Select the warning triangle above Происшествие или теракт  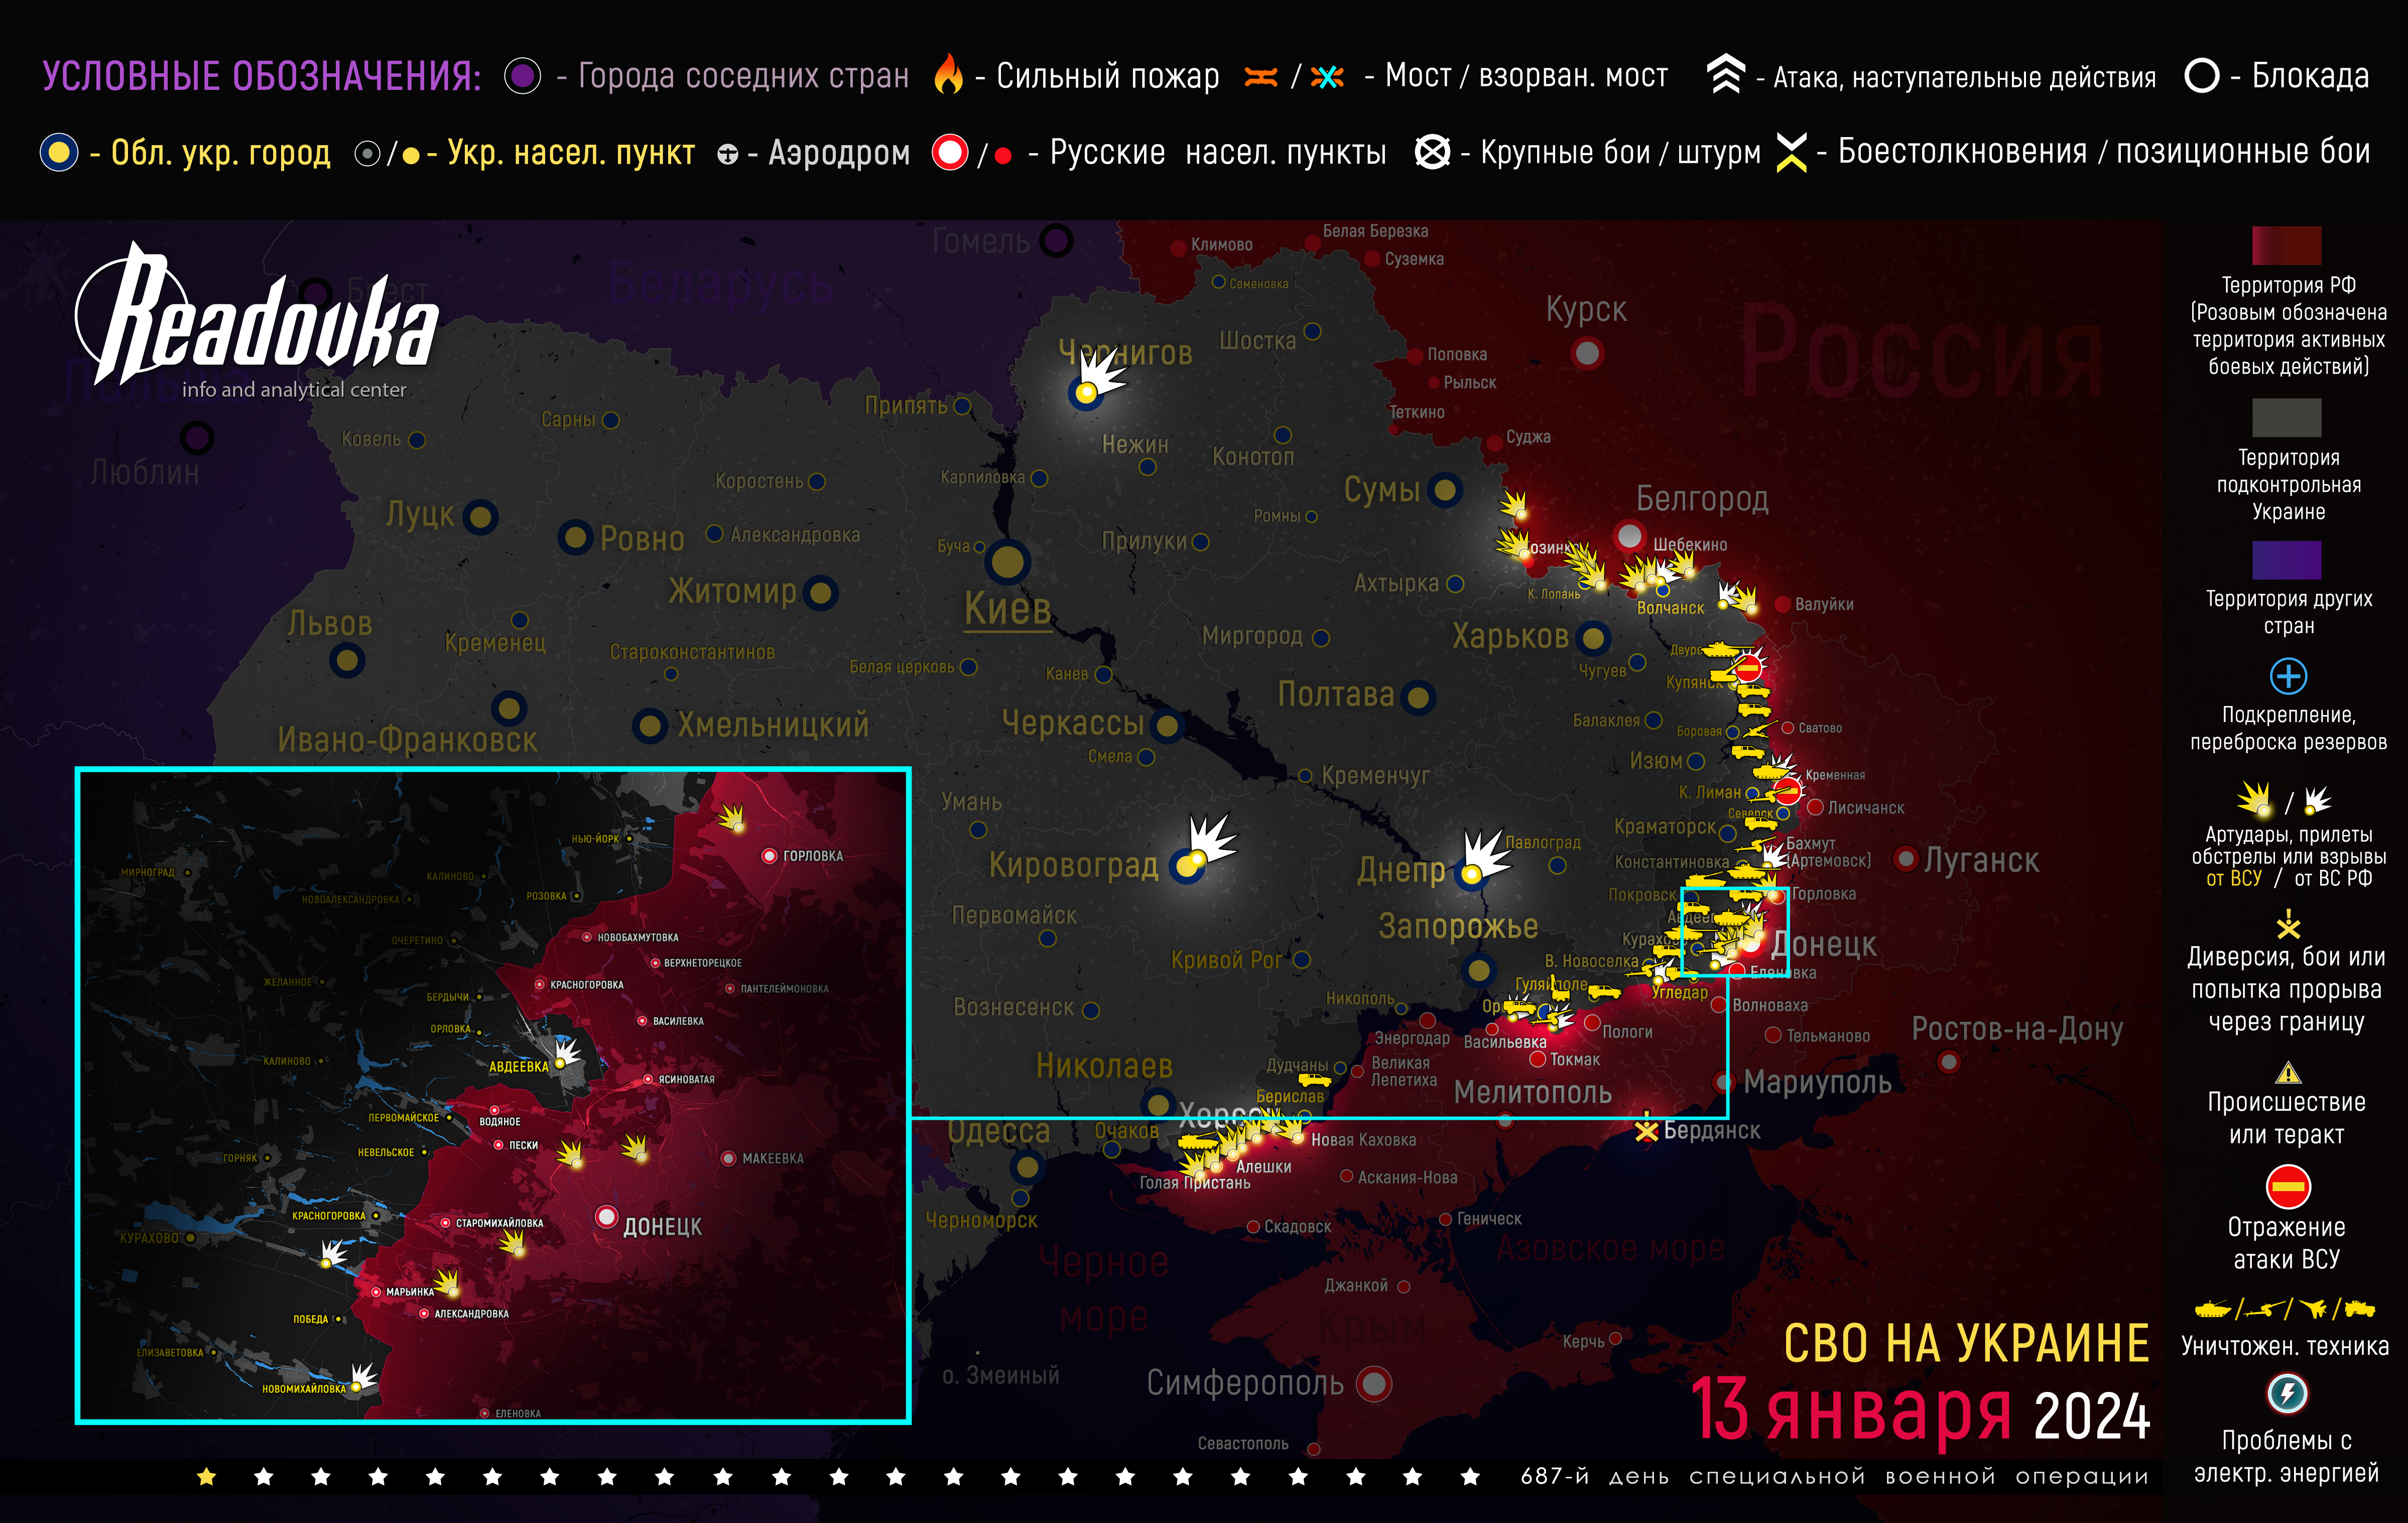pyautogui.click(x=2288, y=1073)
